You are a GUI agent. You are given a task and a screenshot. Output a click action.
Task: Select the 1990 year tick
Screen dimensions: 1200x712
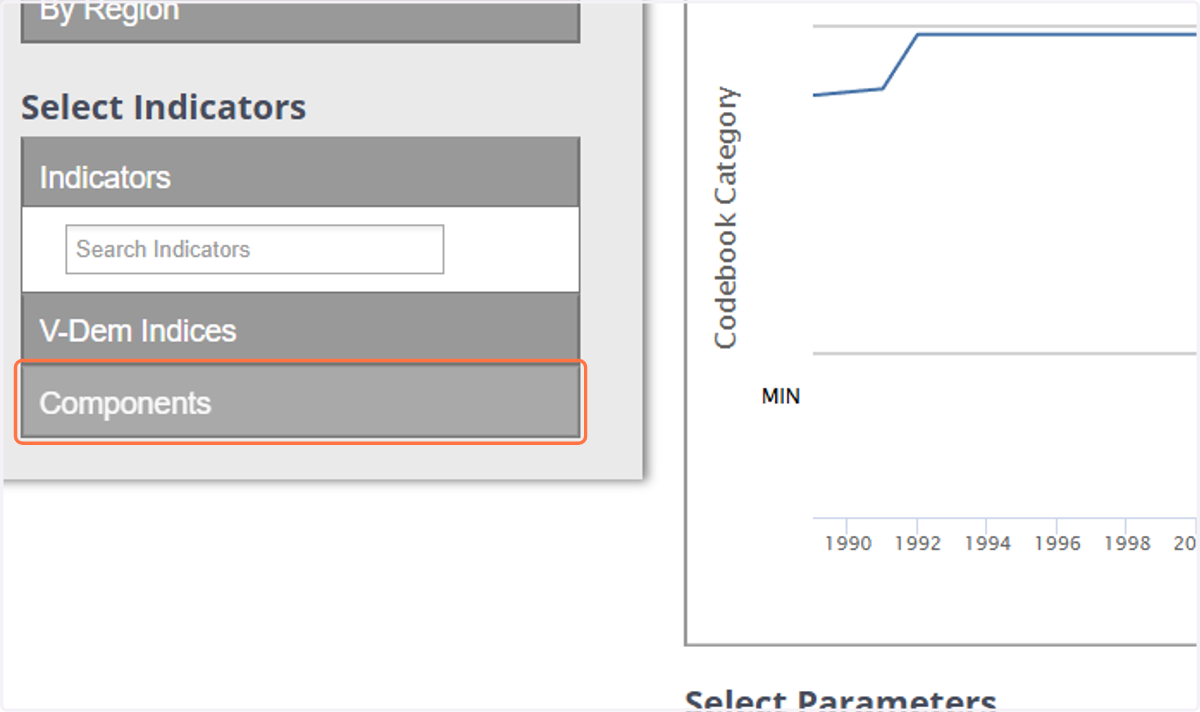(x=846, y=543)
